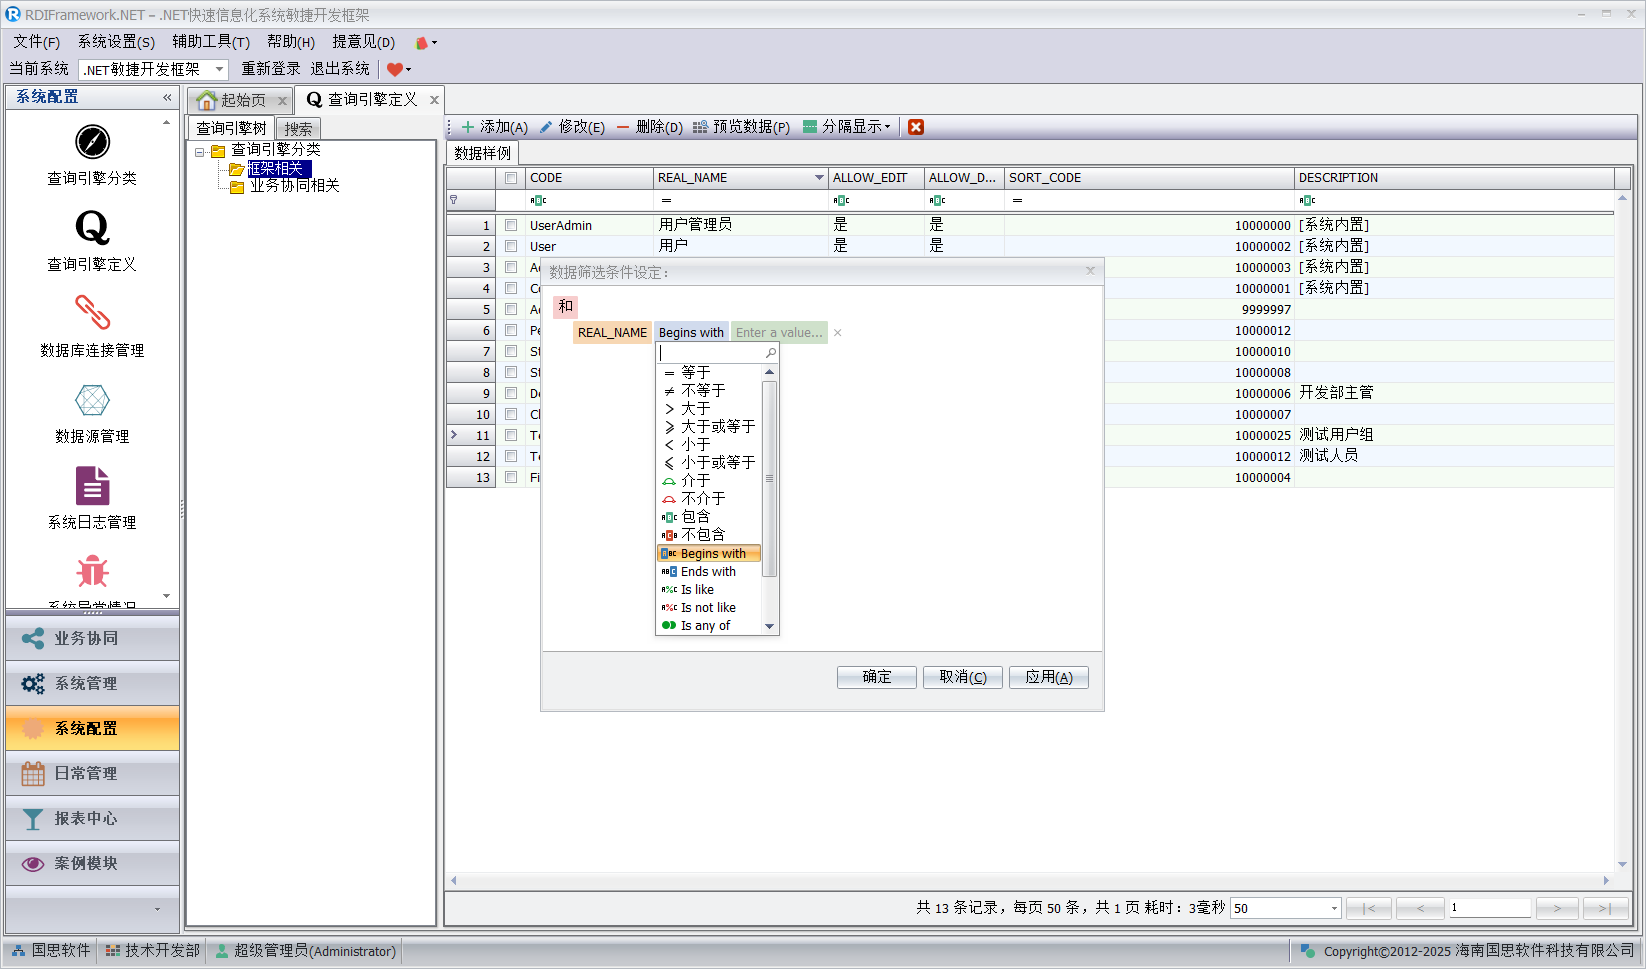Open the 当前系统 combo box dropdown
This screenshot has width=1646, height=969.
(x=219, y=69)
